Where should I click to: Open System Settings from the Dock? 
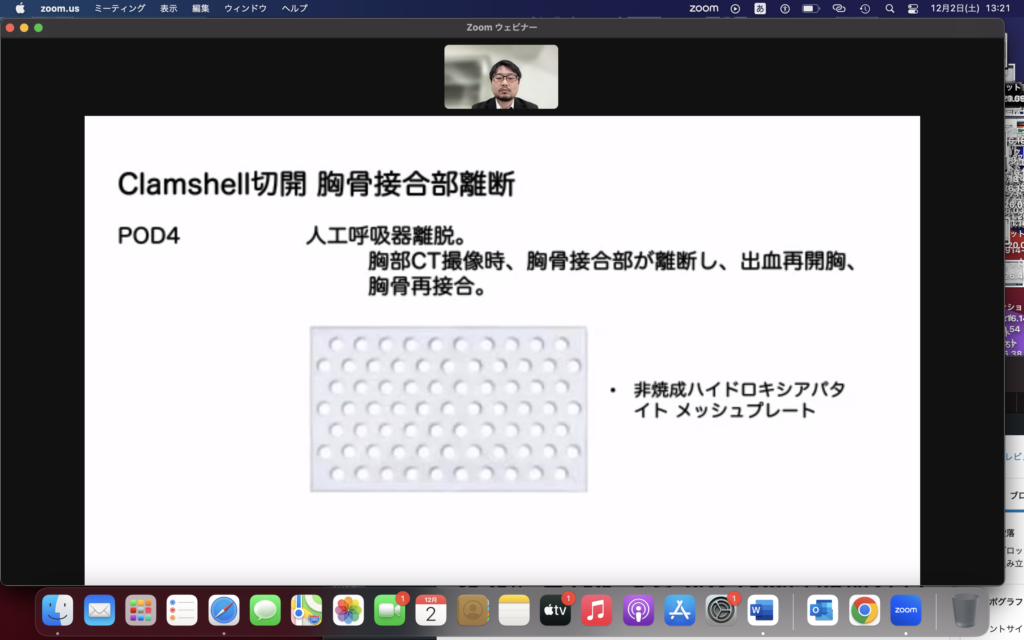(720, 609)
